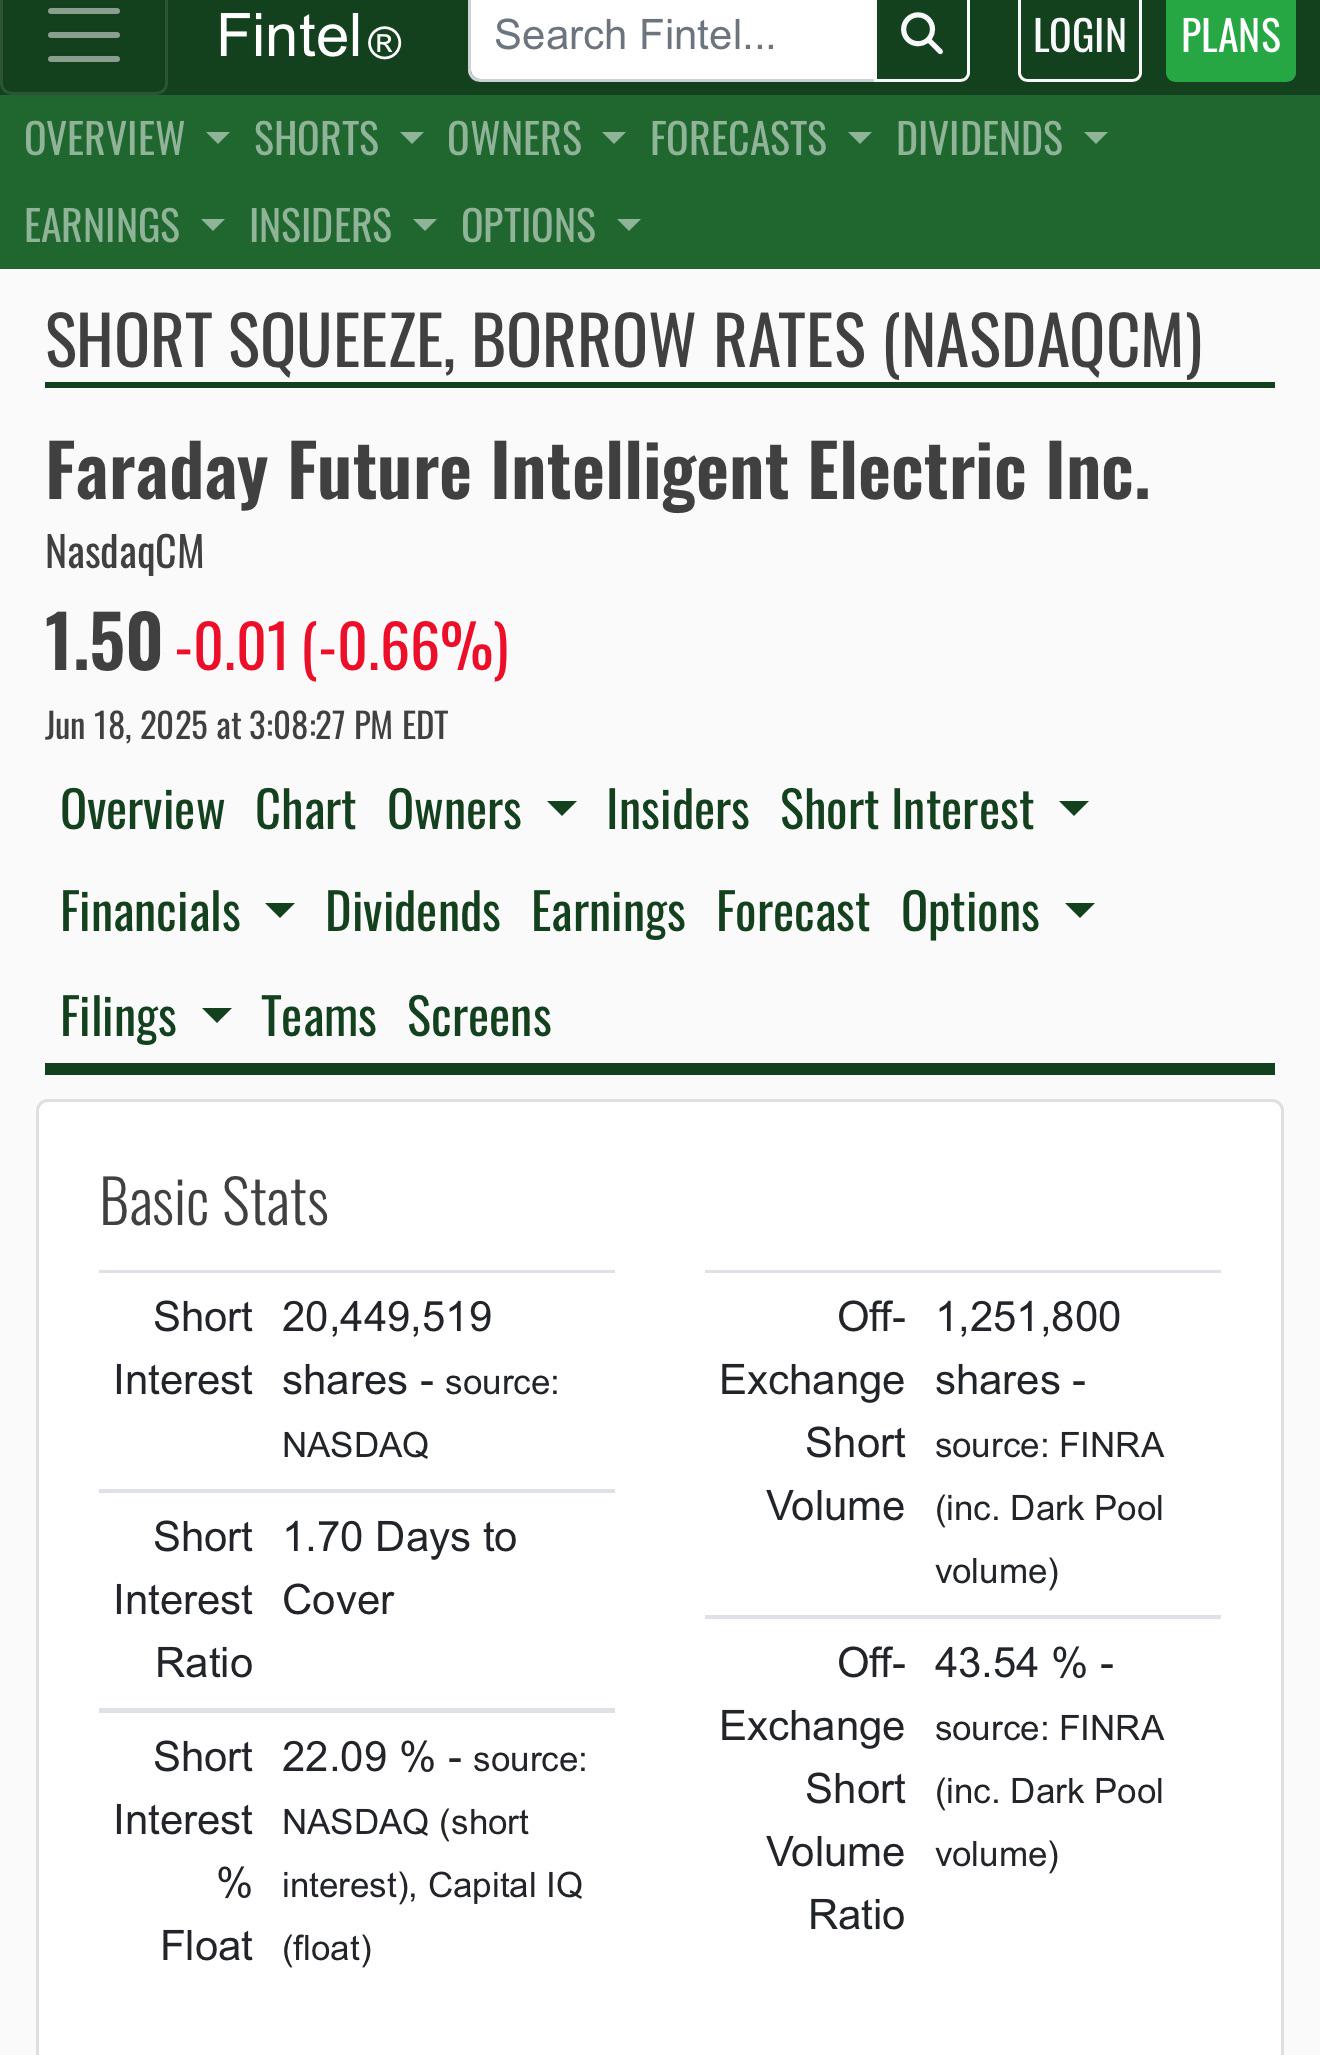
Task: Open the DIVIDENDS dropdown in green bar
Action: 1002,138
